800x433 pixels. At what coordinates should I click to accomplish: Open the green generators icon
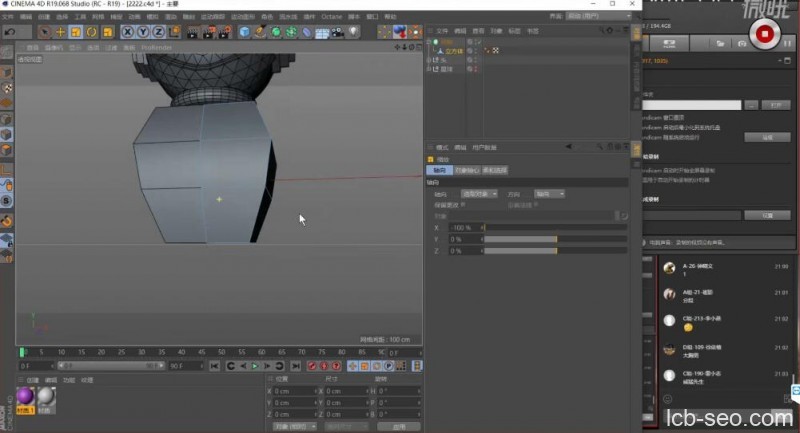(276, 32)
